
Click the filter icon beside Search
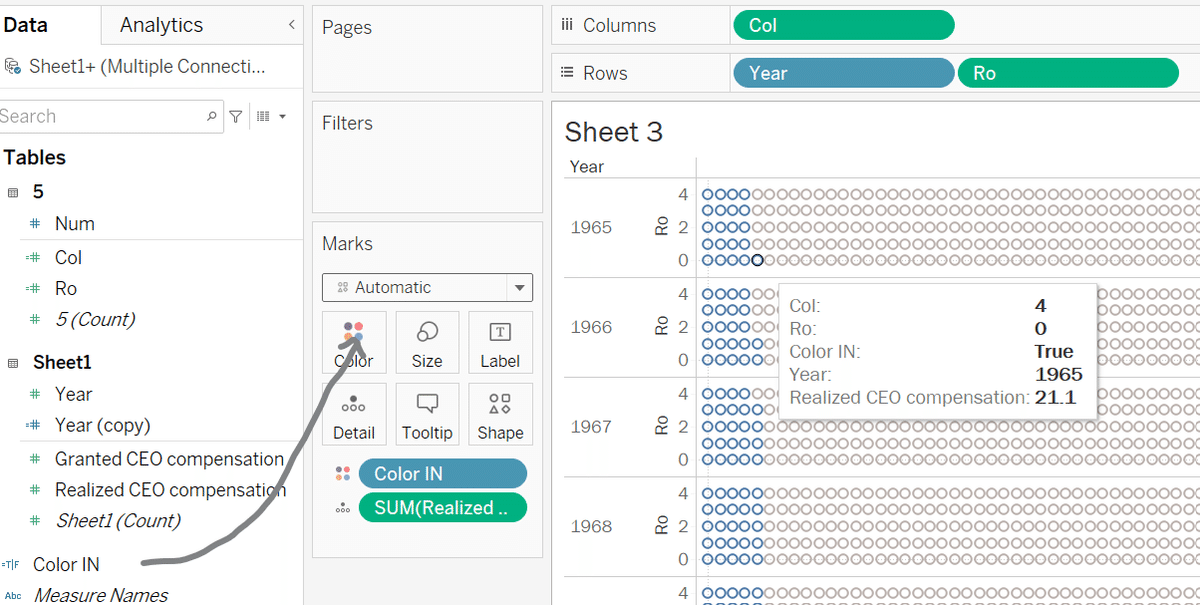(236, 117)
